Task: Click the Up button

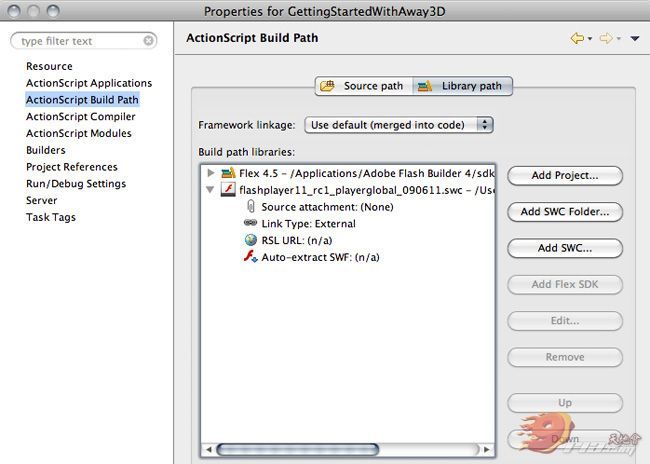Action: tap(565, 403)
